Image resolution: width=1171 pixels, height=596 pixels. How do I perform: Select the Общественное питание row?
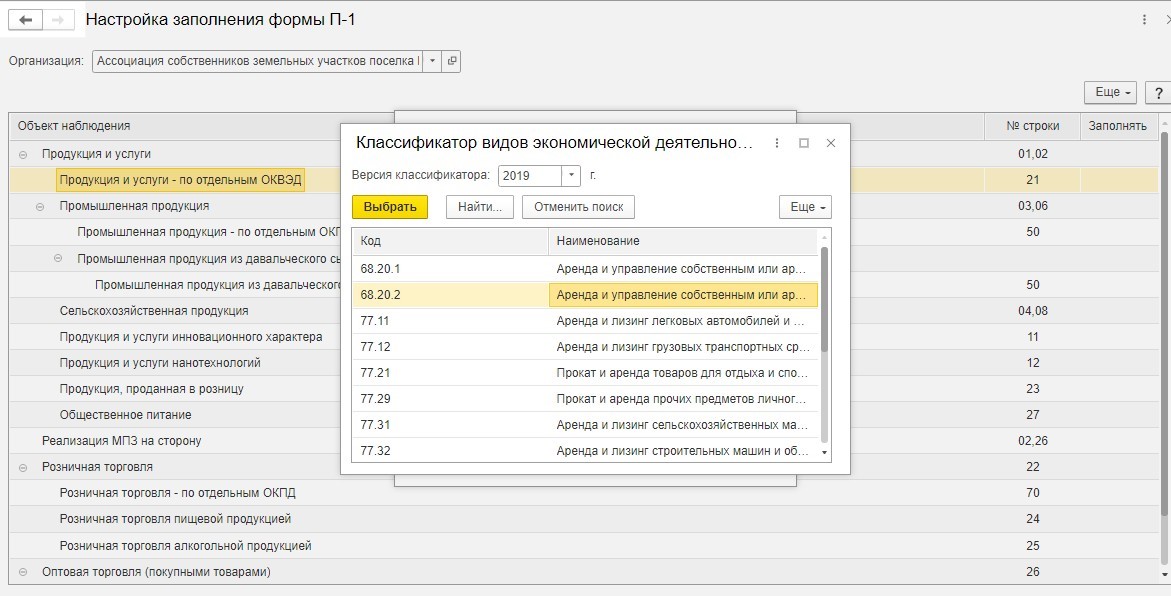[x=125, y=415]
